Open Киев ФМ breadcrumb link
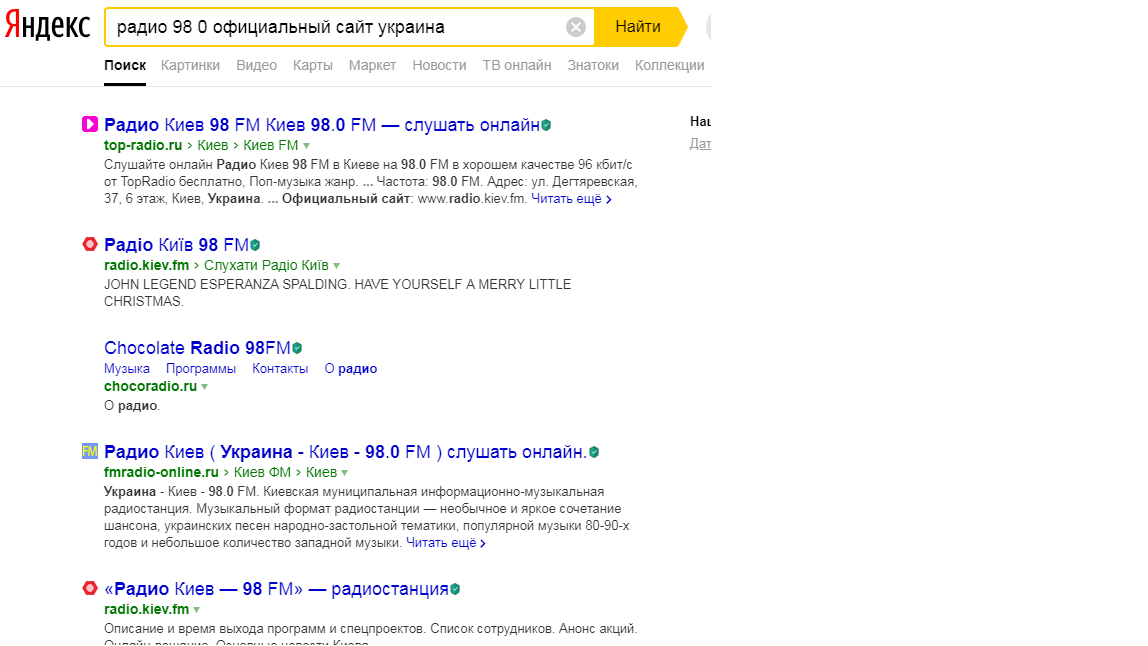1148x646 pixels. (x=262, y=472)
